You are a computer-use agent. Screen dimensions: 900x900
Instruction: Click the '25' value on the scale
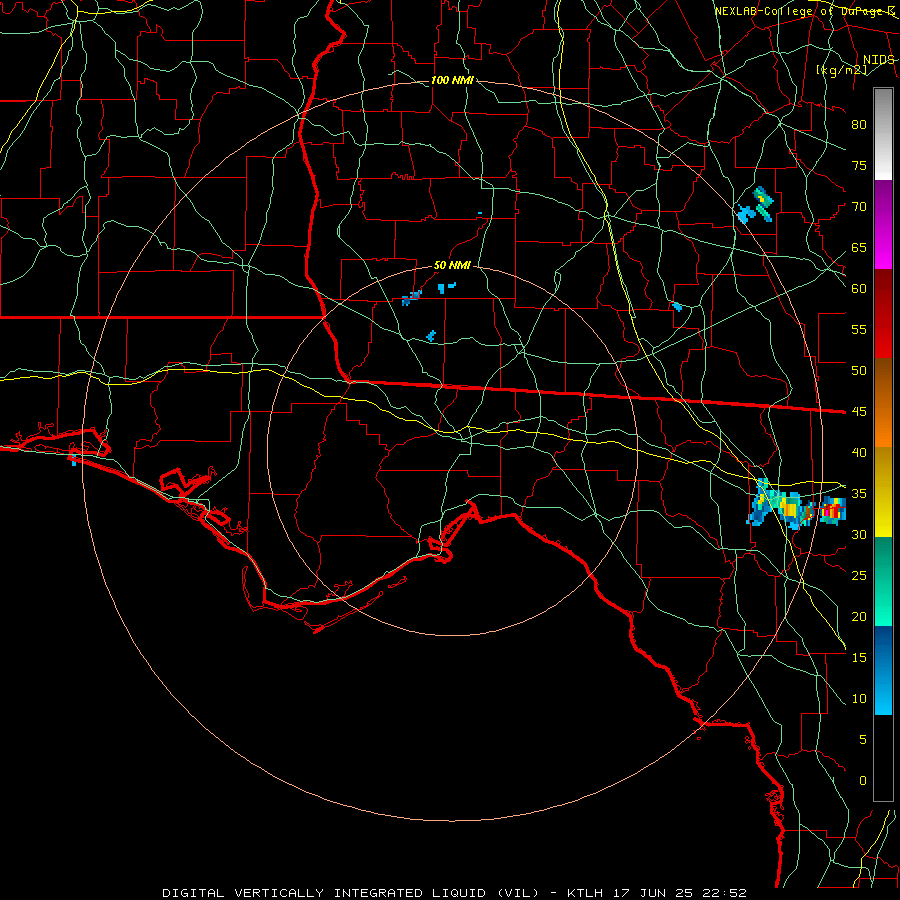[x=859, y=576]
